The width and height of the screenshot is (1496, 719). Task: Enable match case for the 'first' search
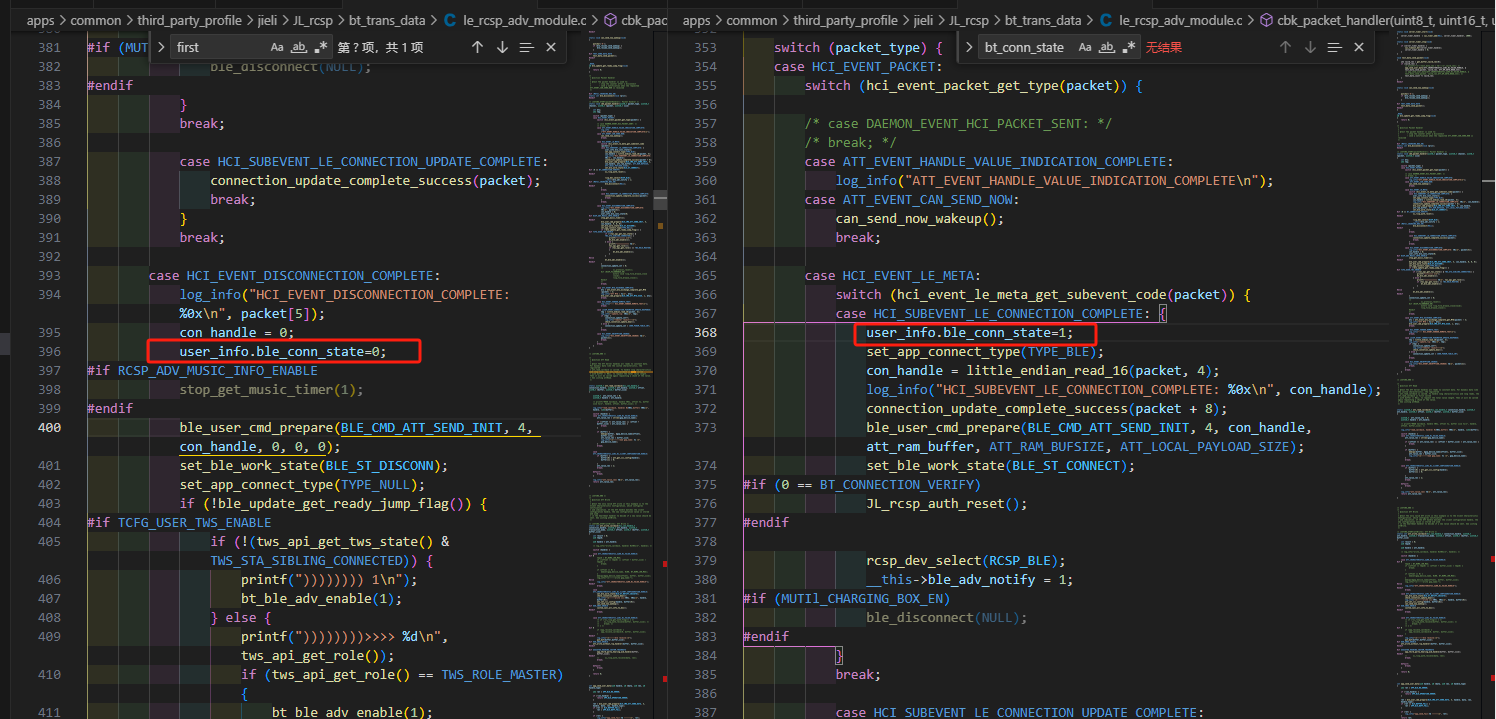click(277, 47)
